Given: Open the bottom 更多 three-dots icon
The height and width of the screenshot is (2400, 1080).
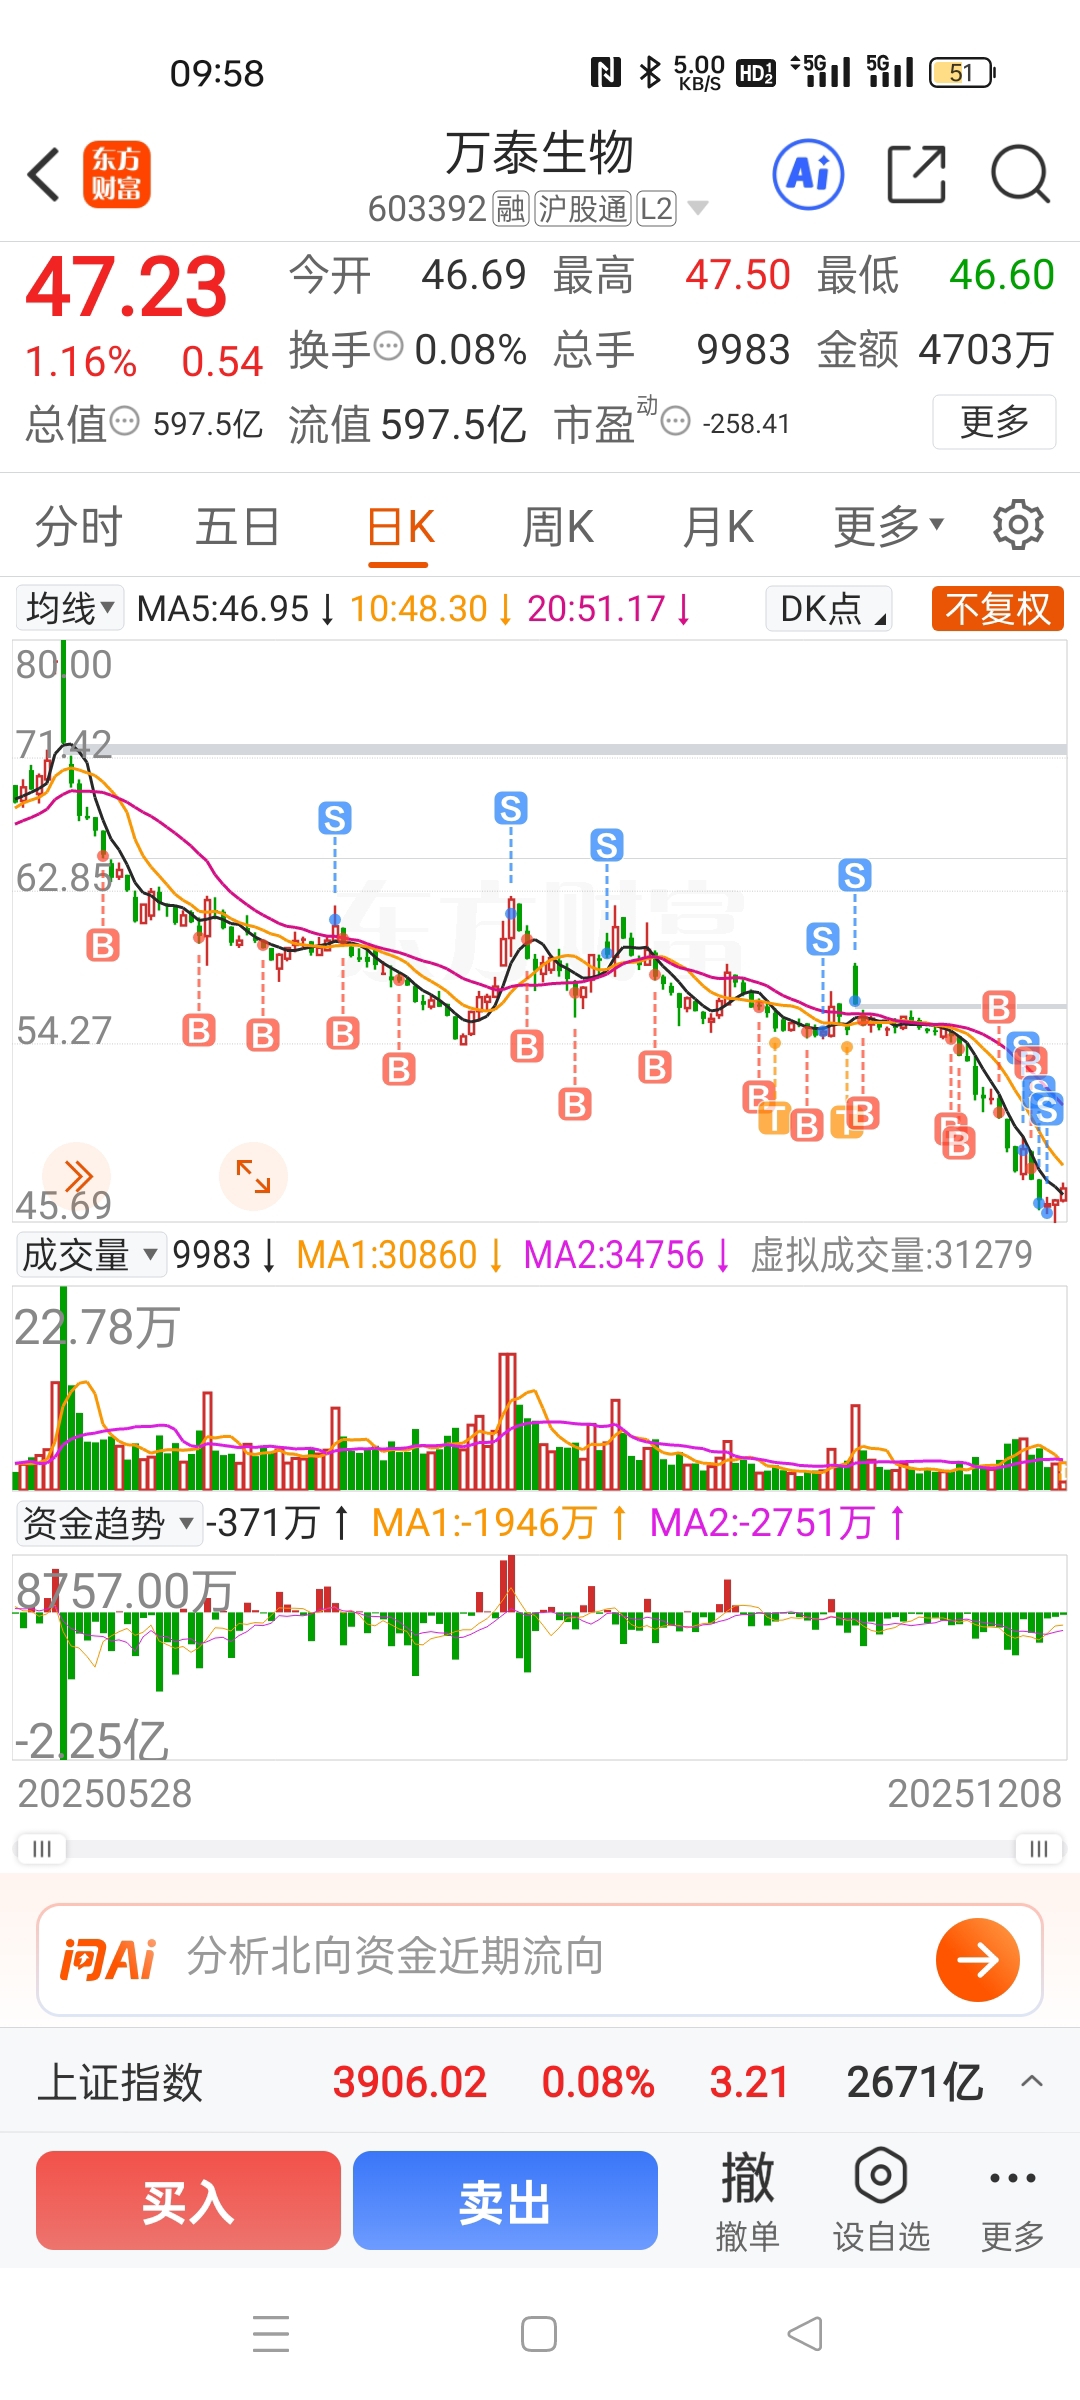Looking at the screenshot, I should coord(1012,2200).
